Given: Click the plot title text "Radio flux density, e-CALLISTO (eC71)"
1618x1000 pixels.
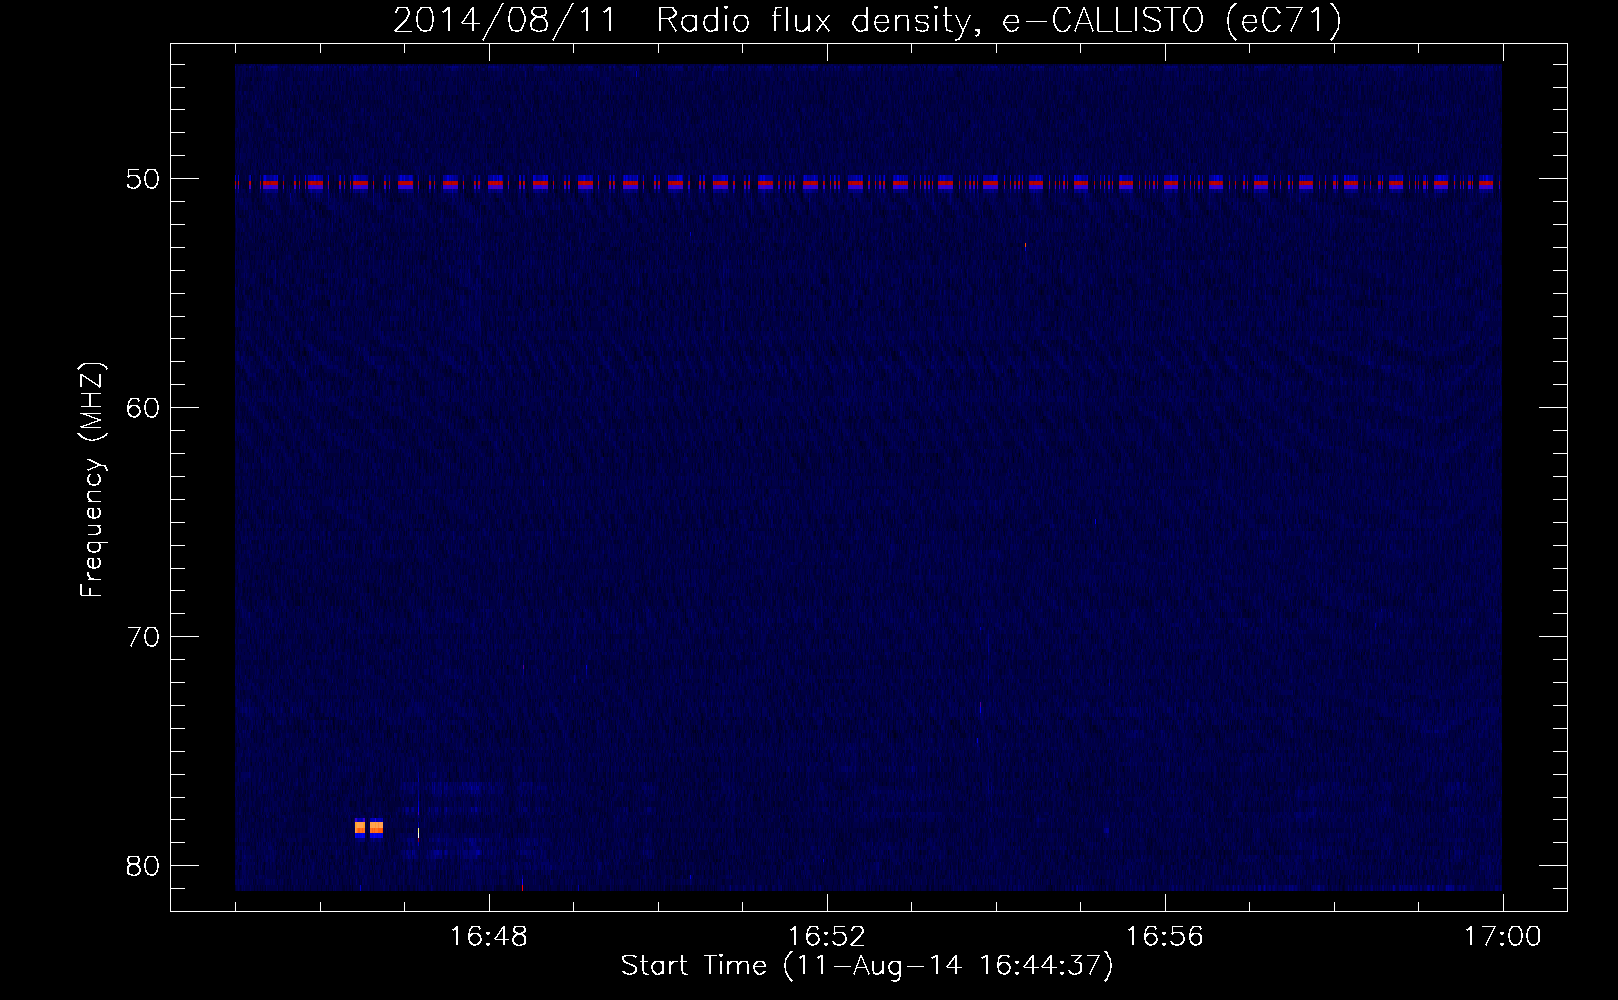Looking at the screenshot, I should click(998, 21).
